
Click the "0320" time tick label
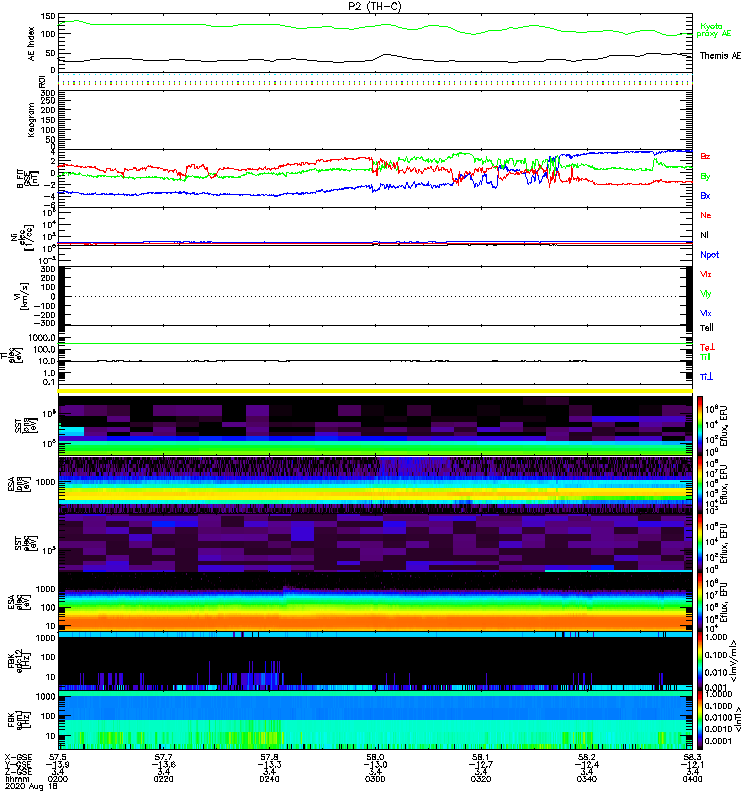pyautogui.click(x=481, y=779)
